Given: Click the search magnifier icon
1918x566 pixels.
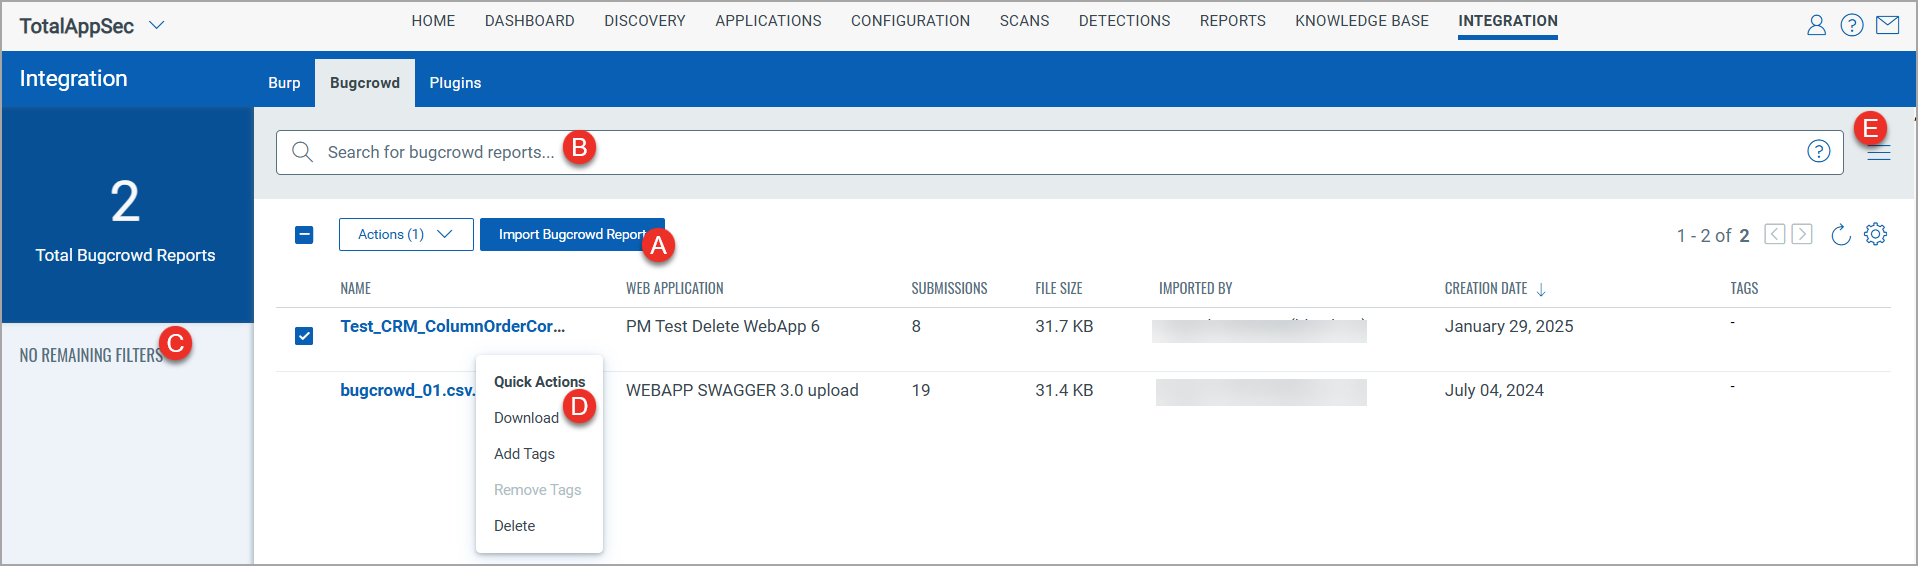Looking at the screenshot, I should pos(302,152).
